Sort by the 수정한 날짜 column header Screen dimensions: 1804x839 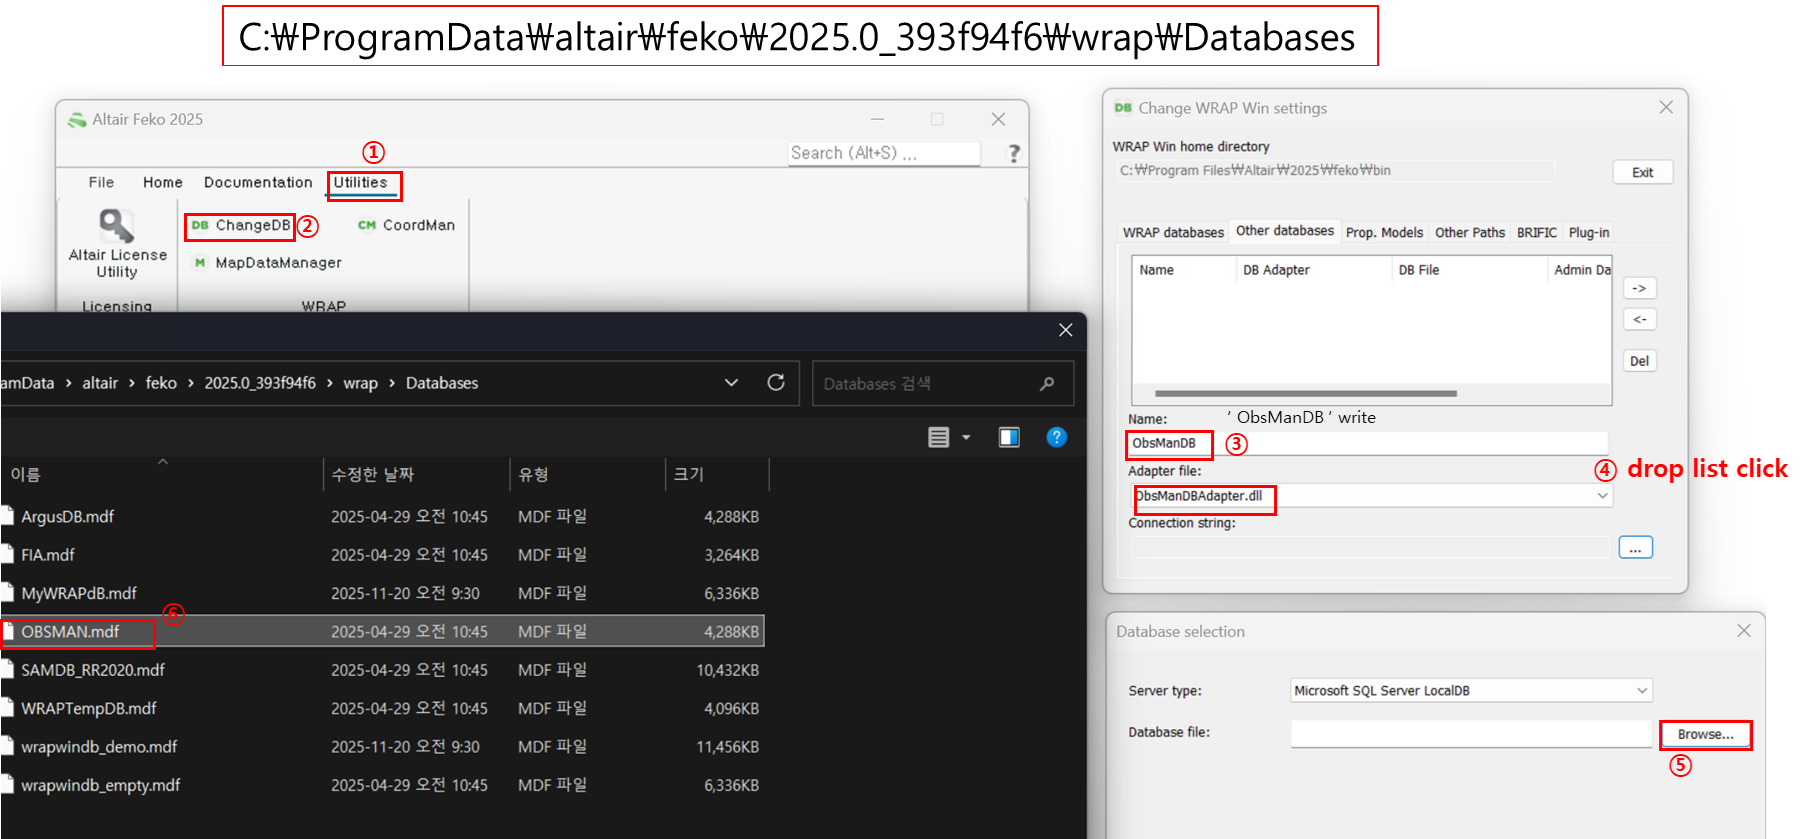point(417,474)
